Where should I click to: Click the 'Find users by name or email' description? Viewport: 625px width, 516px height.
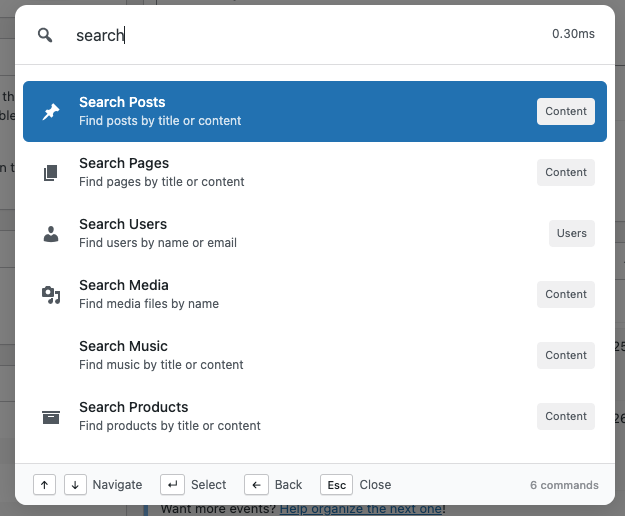[158, 243]
